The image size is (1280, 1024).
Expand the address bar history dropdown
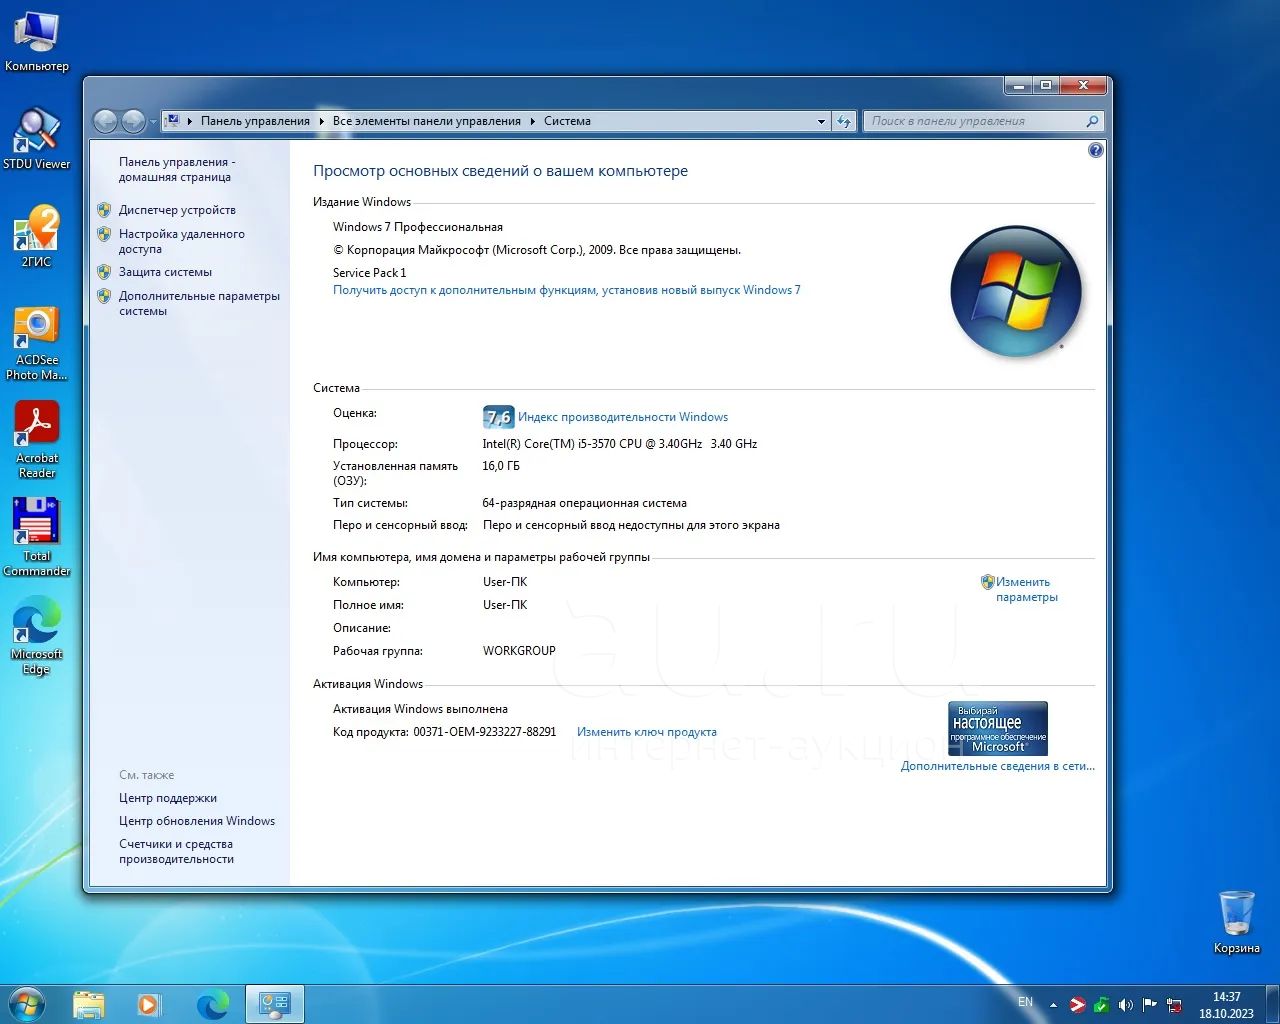822,121
